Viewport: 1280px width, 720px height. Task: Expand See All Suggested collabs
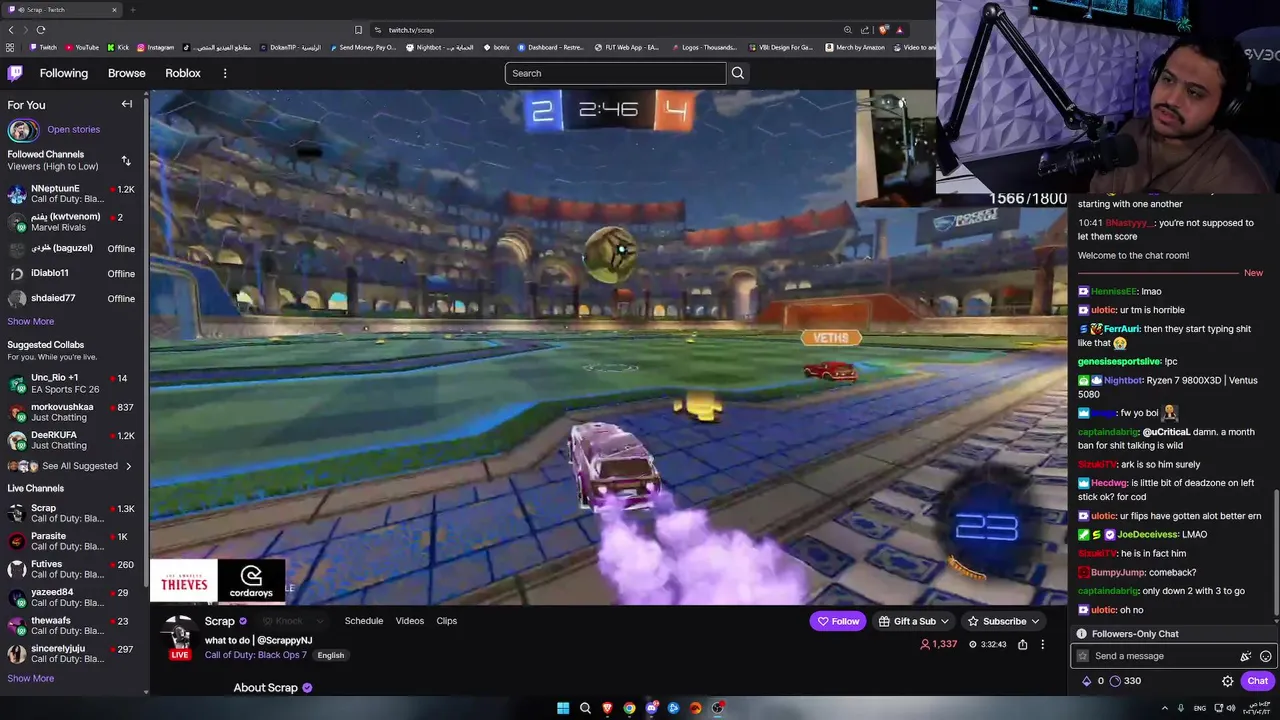click(70, 466)
